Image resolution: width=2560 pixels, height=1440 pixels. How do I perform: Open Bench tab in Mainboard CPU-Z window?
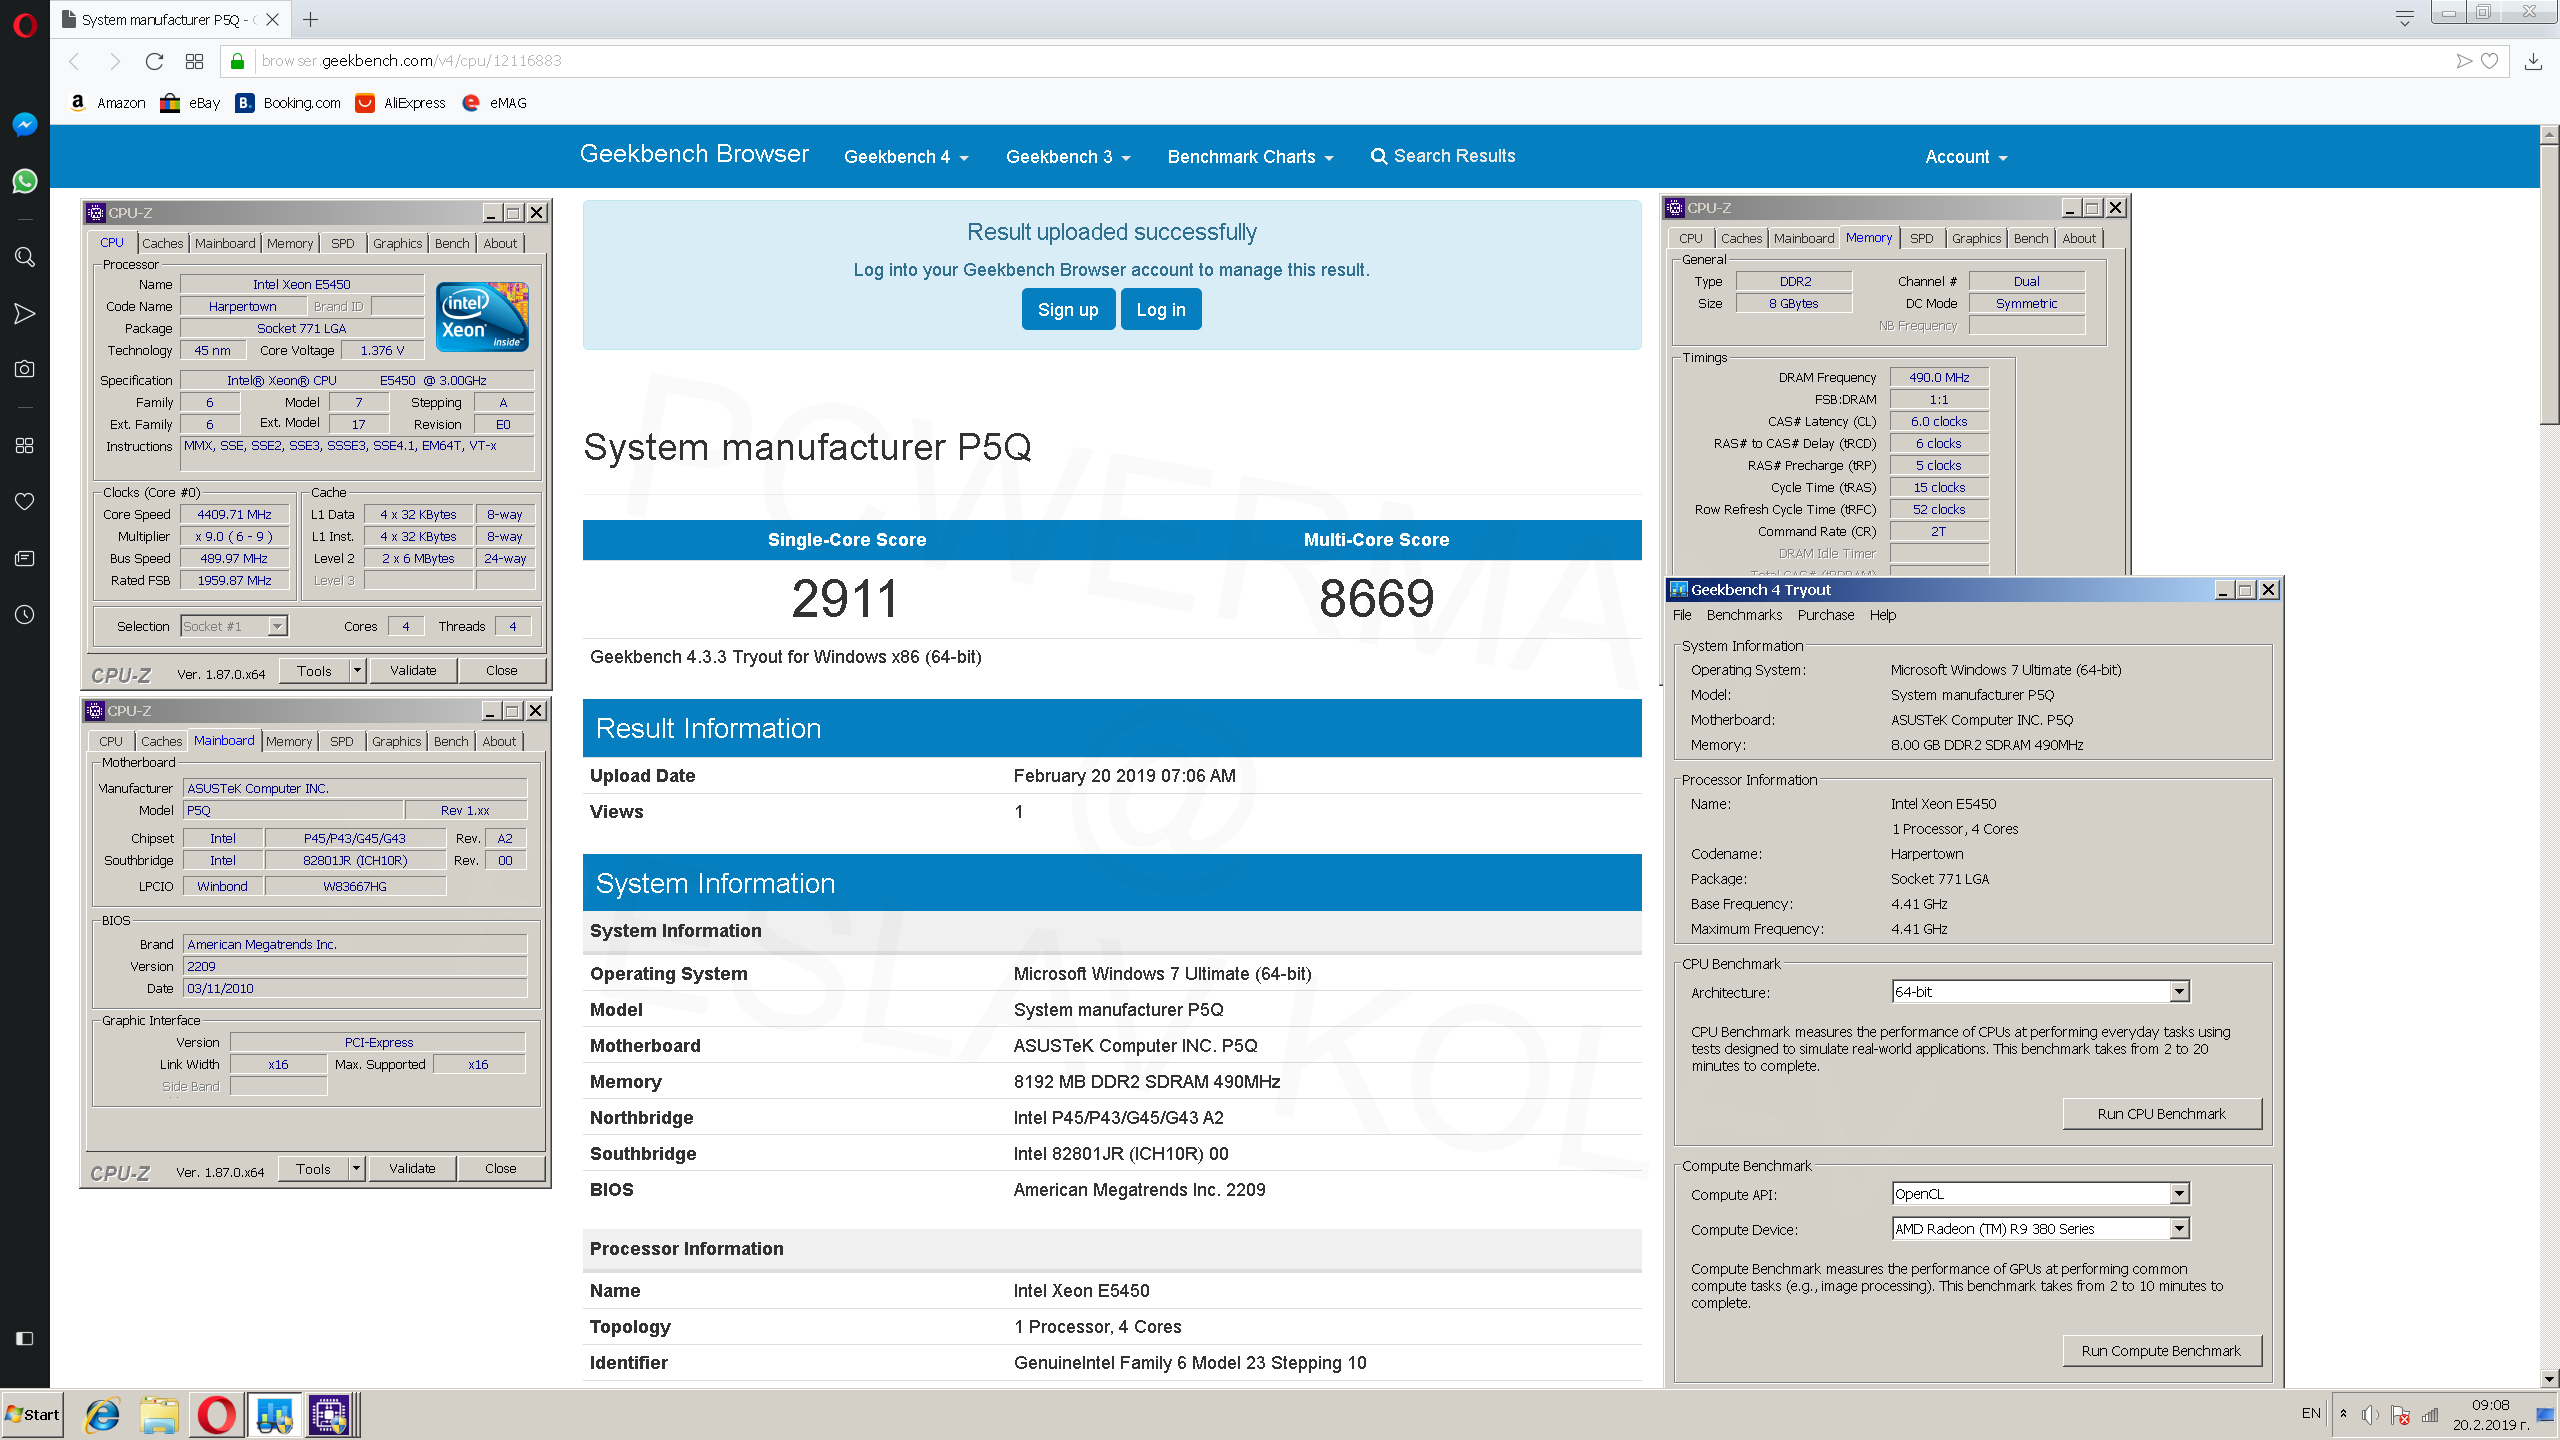[x=451, y=741]
